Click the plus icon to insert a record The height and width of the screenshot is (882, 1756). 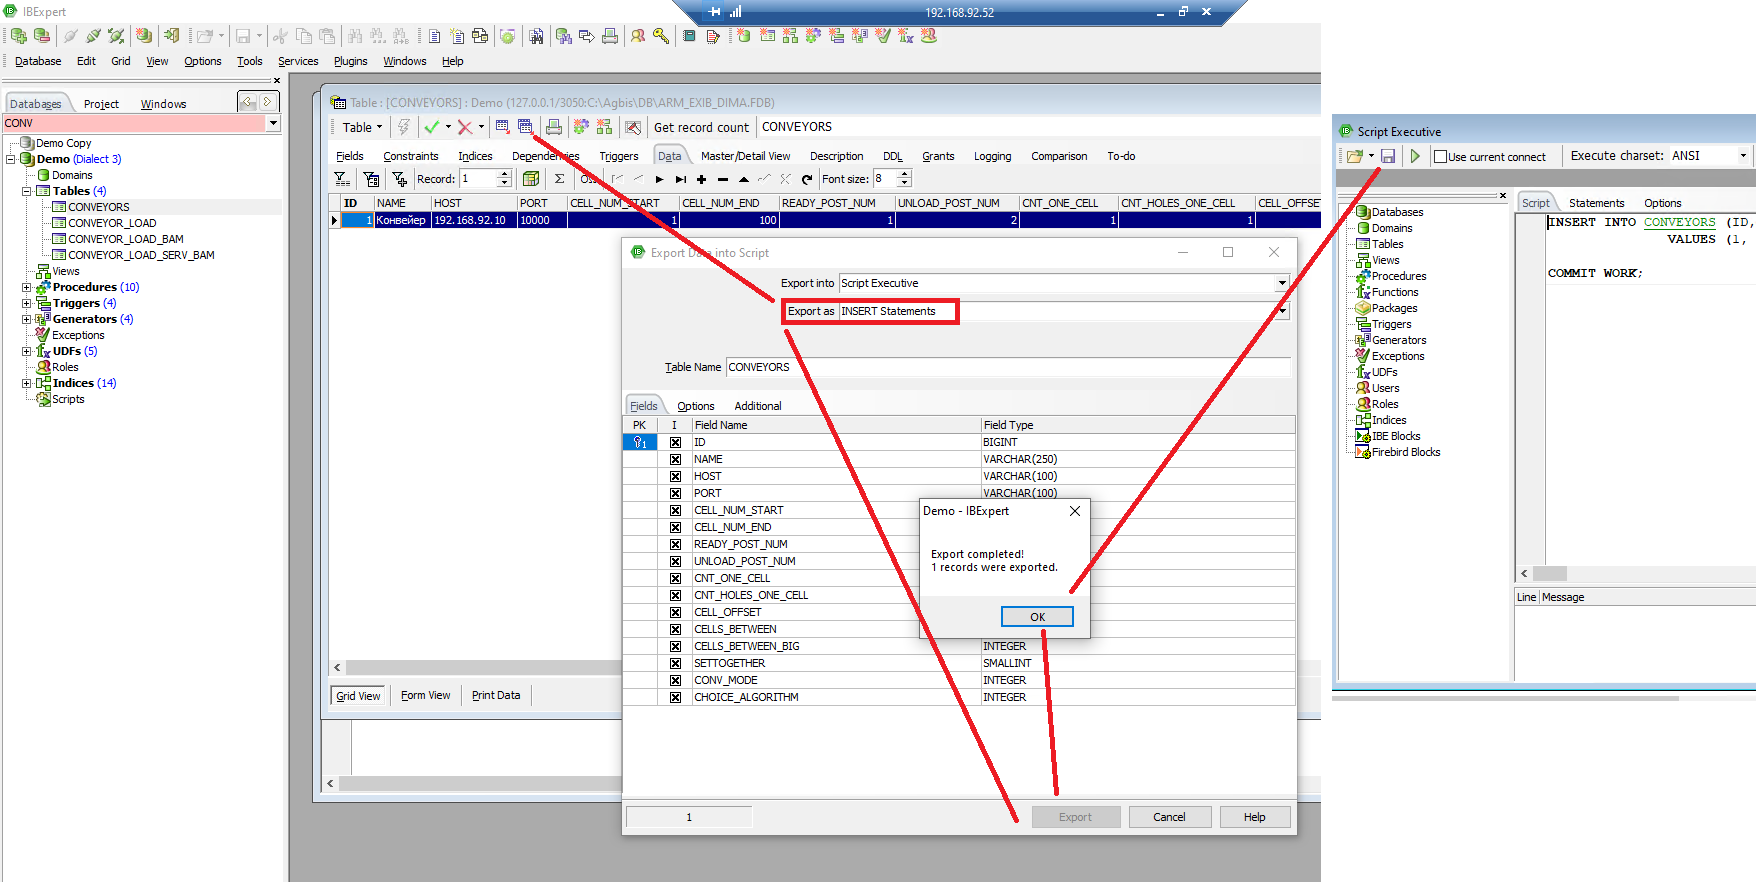701,180
